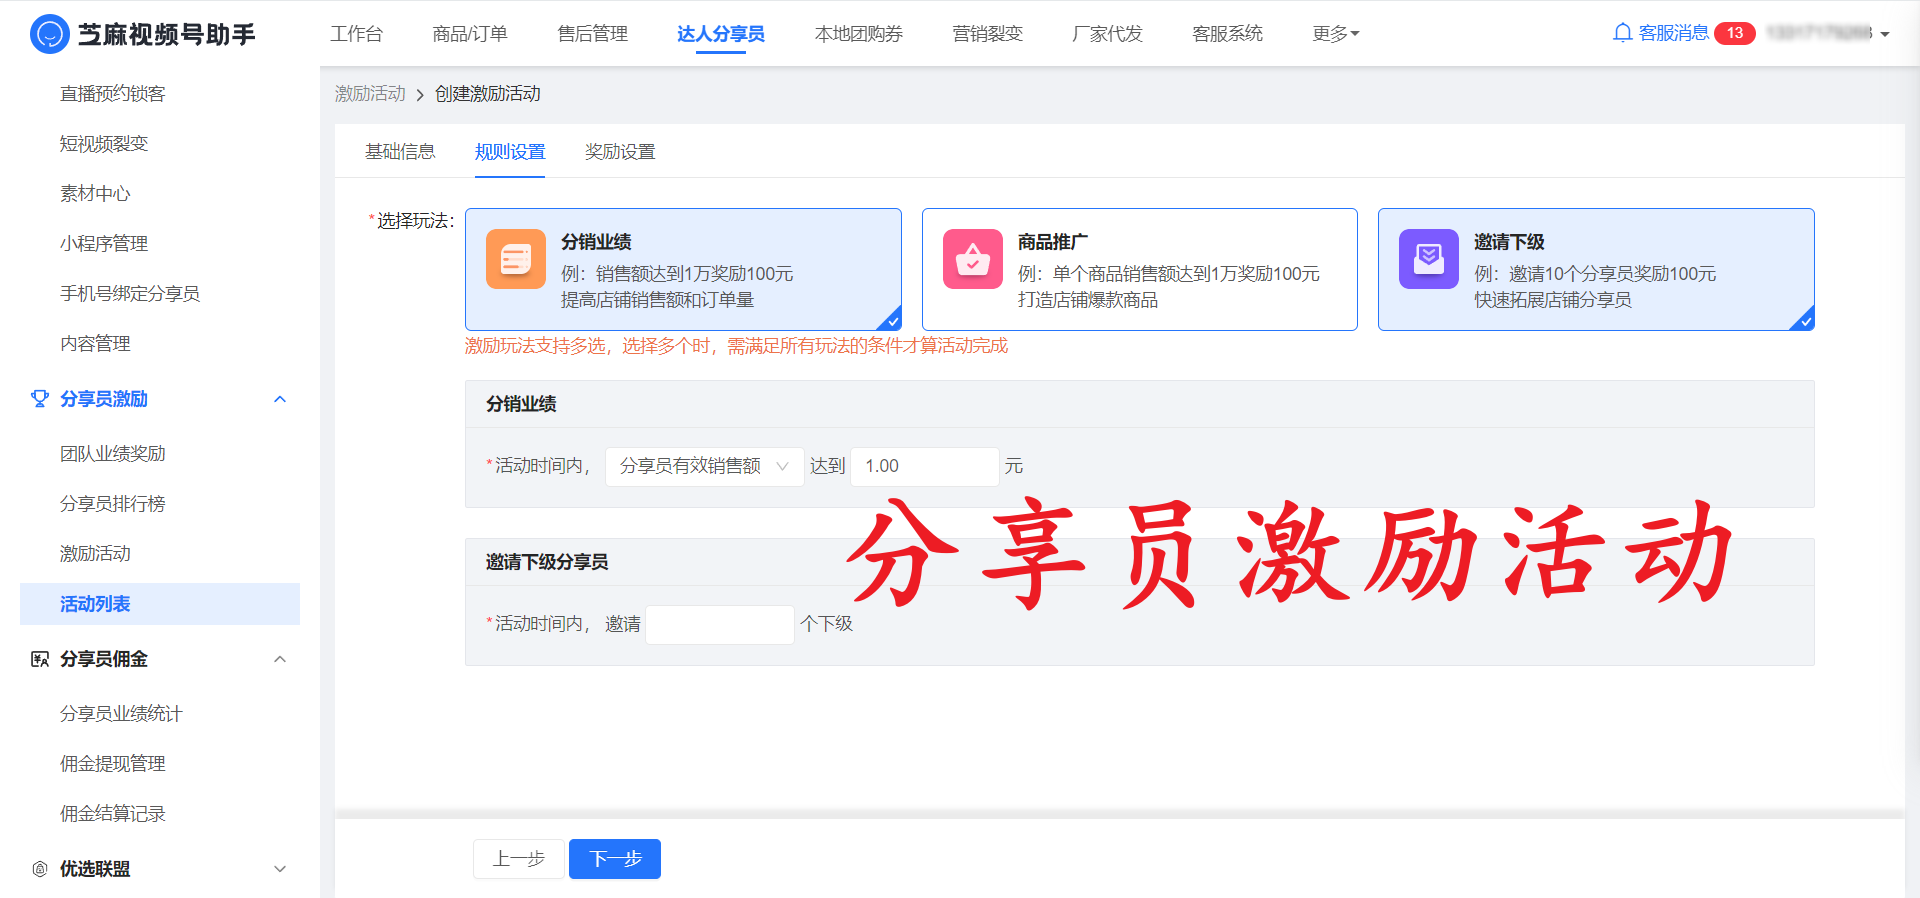This screenshot has width=1920, height=898.
Task: Collapse the 分享员佣金 sidebar section
Action: (280, 659)
